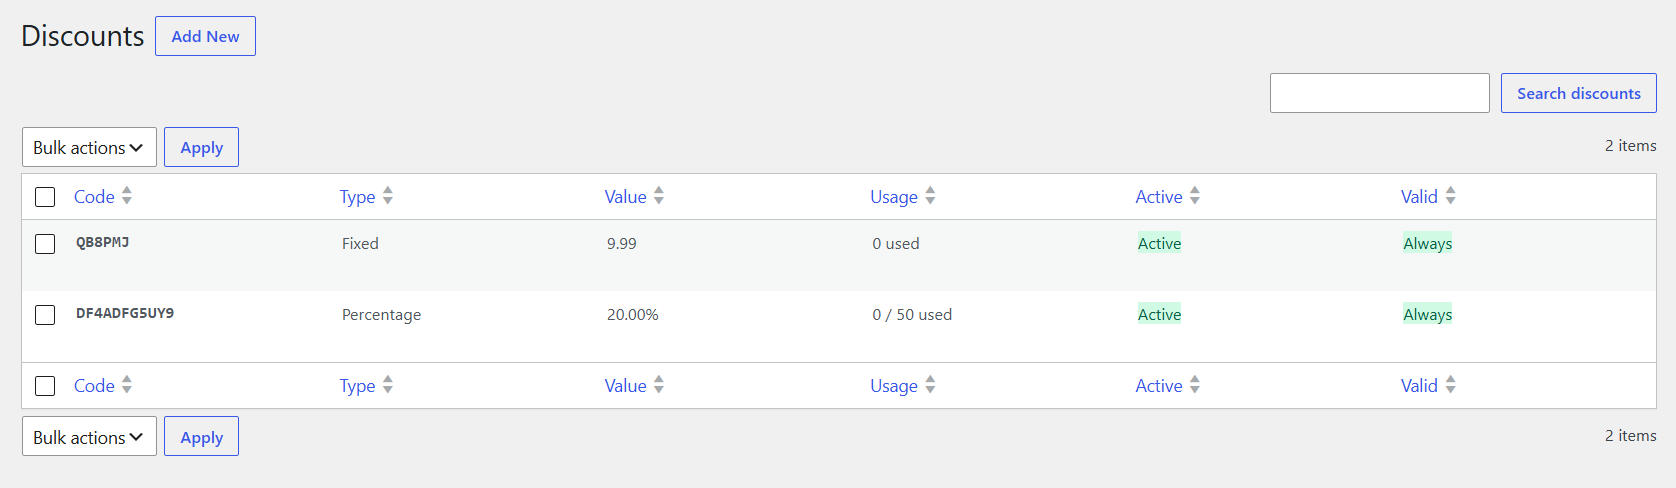Click the Percentage type cell
This screenshot has width=1676, height=488.
[x=381, y=315]
